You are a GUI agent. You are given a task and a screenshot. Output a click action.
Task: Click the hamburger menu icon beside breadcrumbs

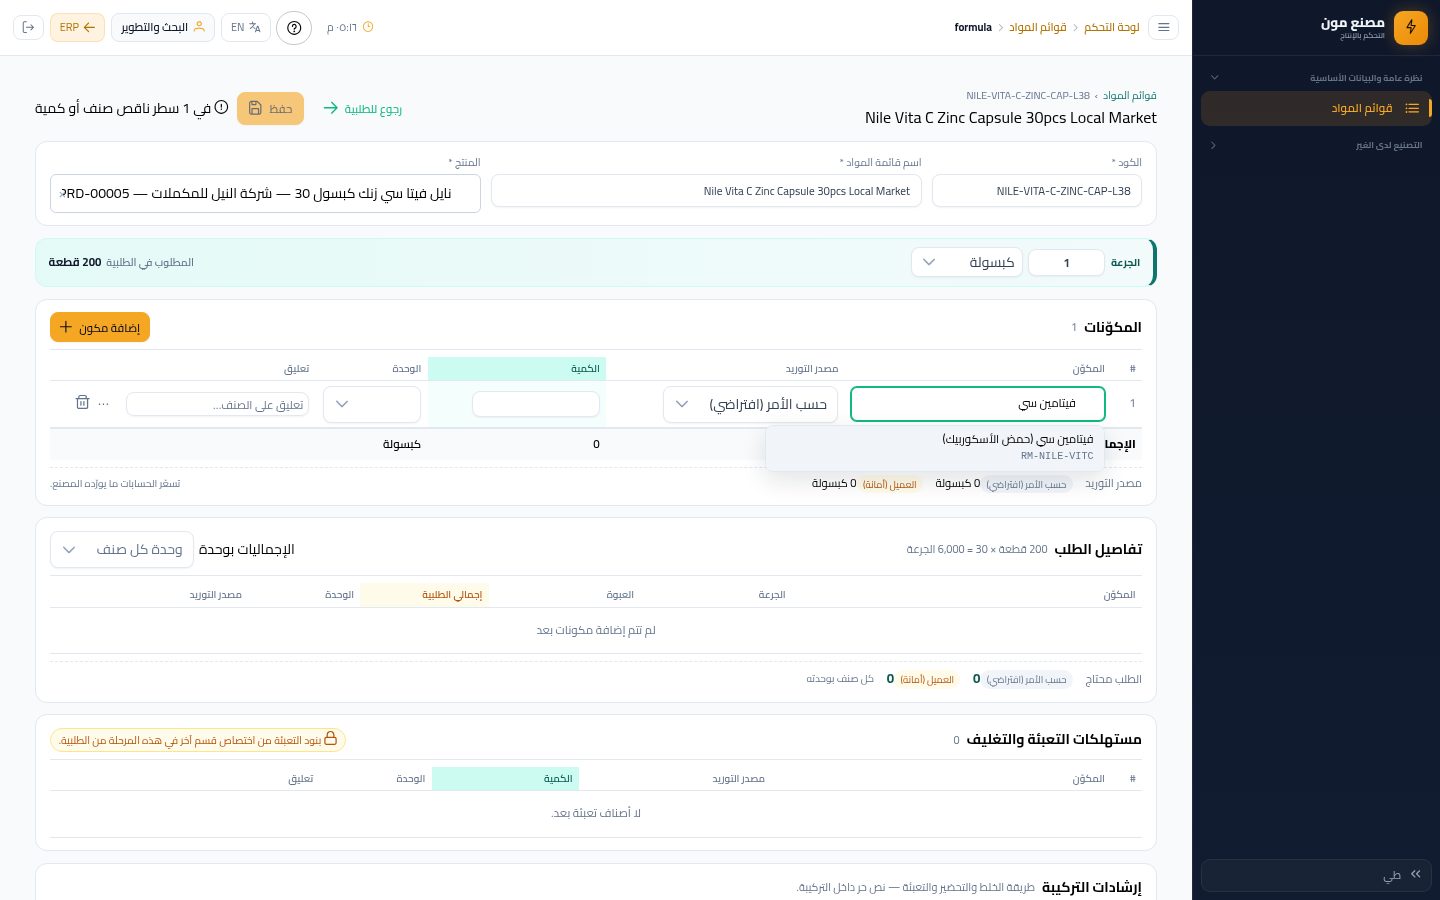(1164, 27)
